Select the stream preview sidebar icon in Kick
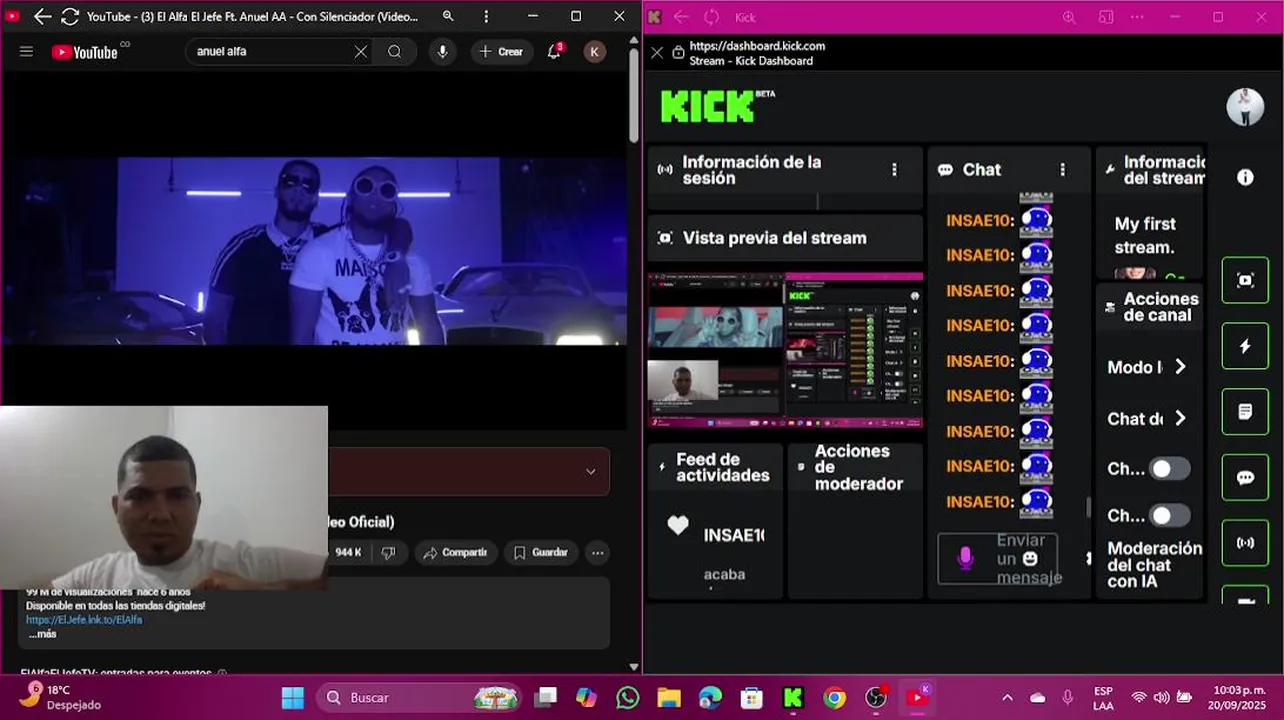 [x=1245, y=280]
